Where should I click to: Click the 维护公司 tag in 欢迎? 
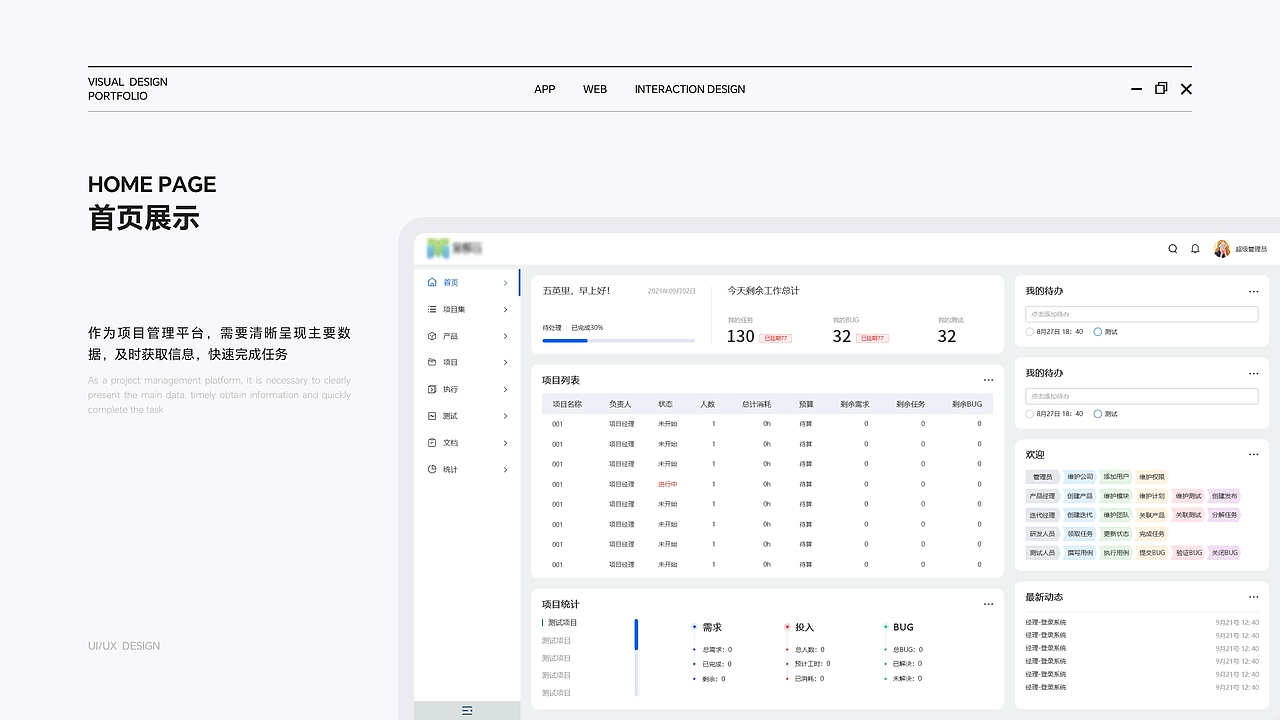pyautogui.click(x=1080, y=477)
